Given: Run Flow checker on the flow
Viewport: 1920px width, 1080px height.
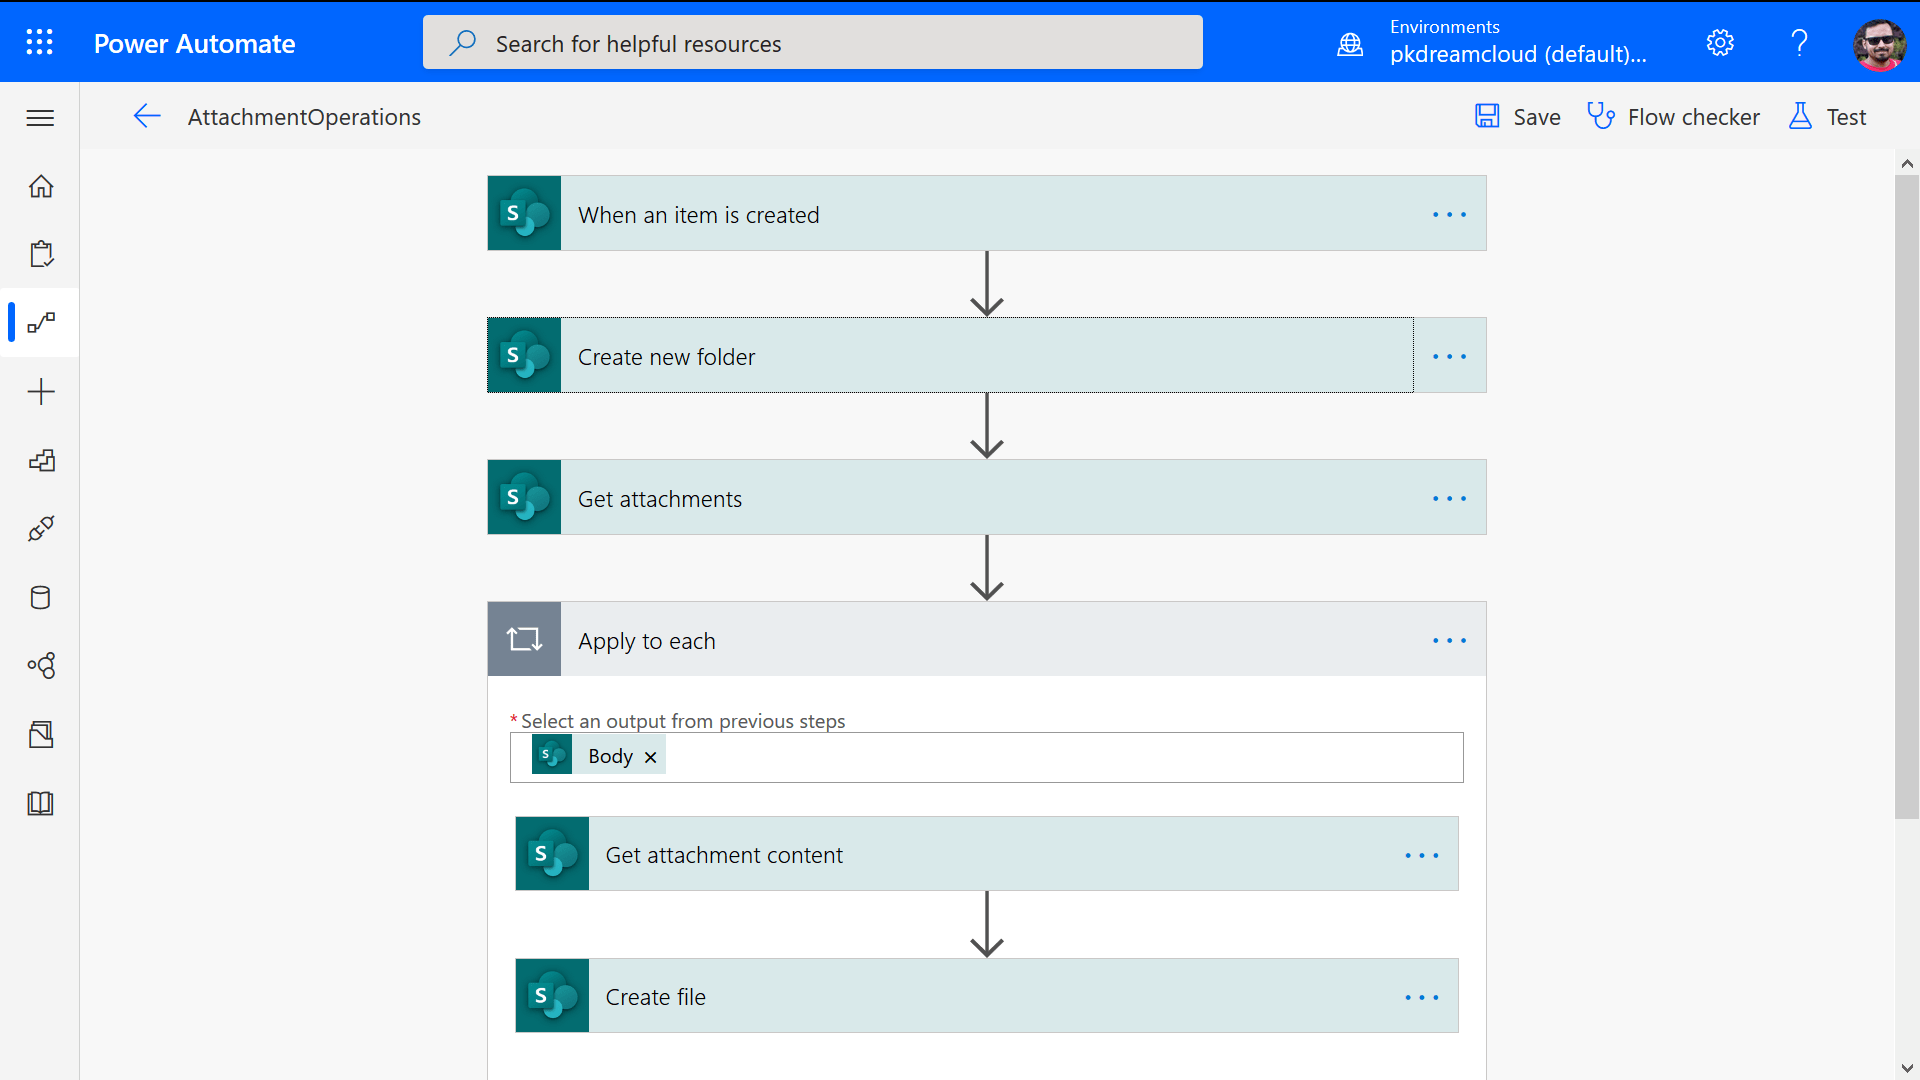Looking at the screenshot, I should 1674,117.
